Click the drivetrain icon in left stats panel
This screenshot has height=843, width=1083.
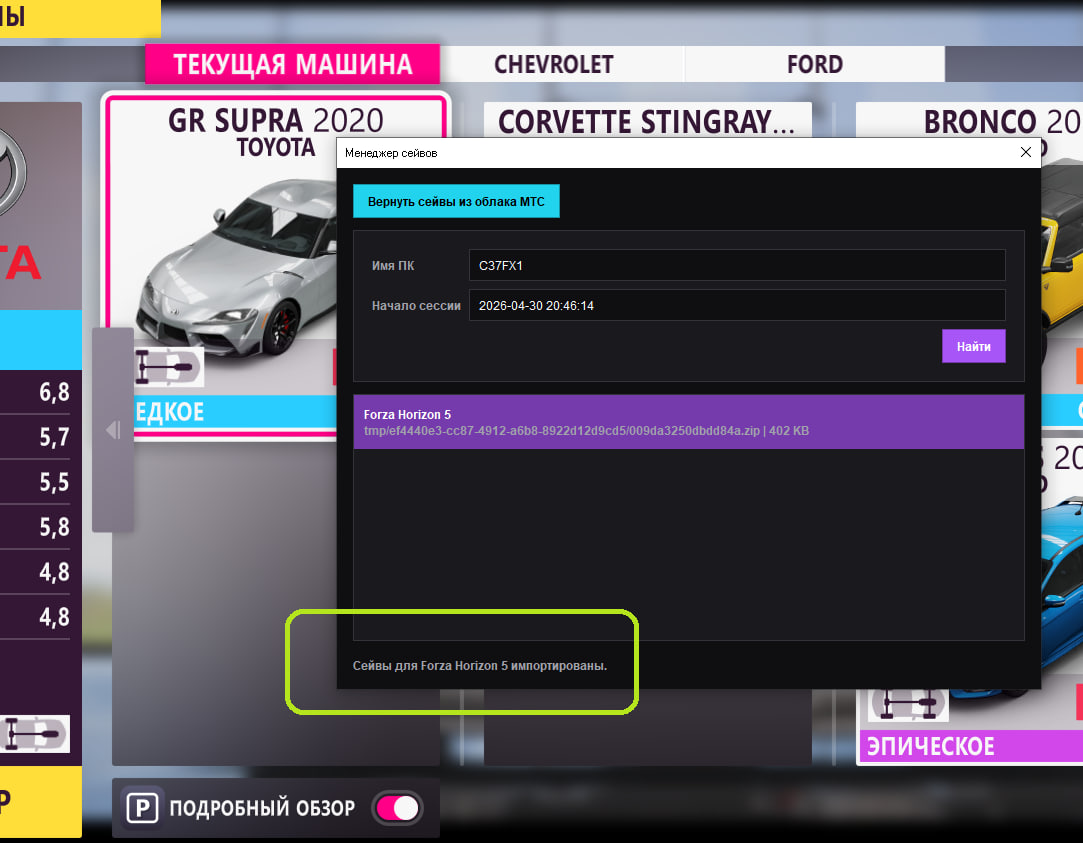(x=35, y=734)
